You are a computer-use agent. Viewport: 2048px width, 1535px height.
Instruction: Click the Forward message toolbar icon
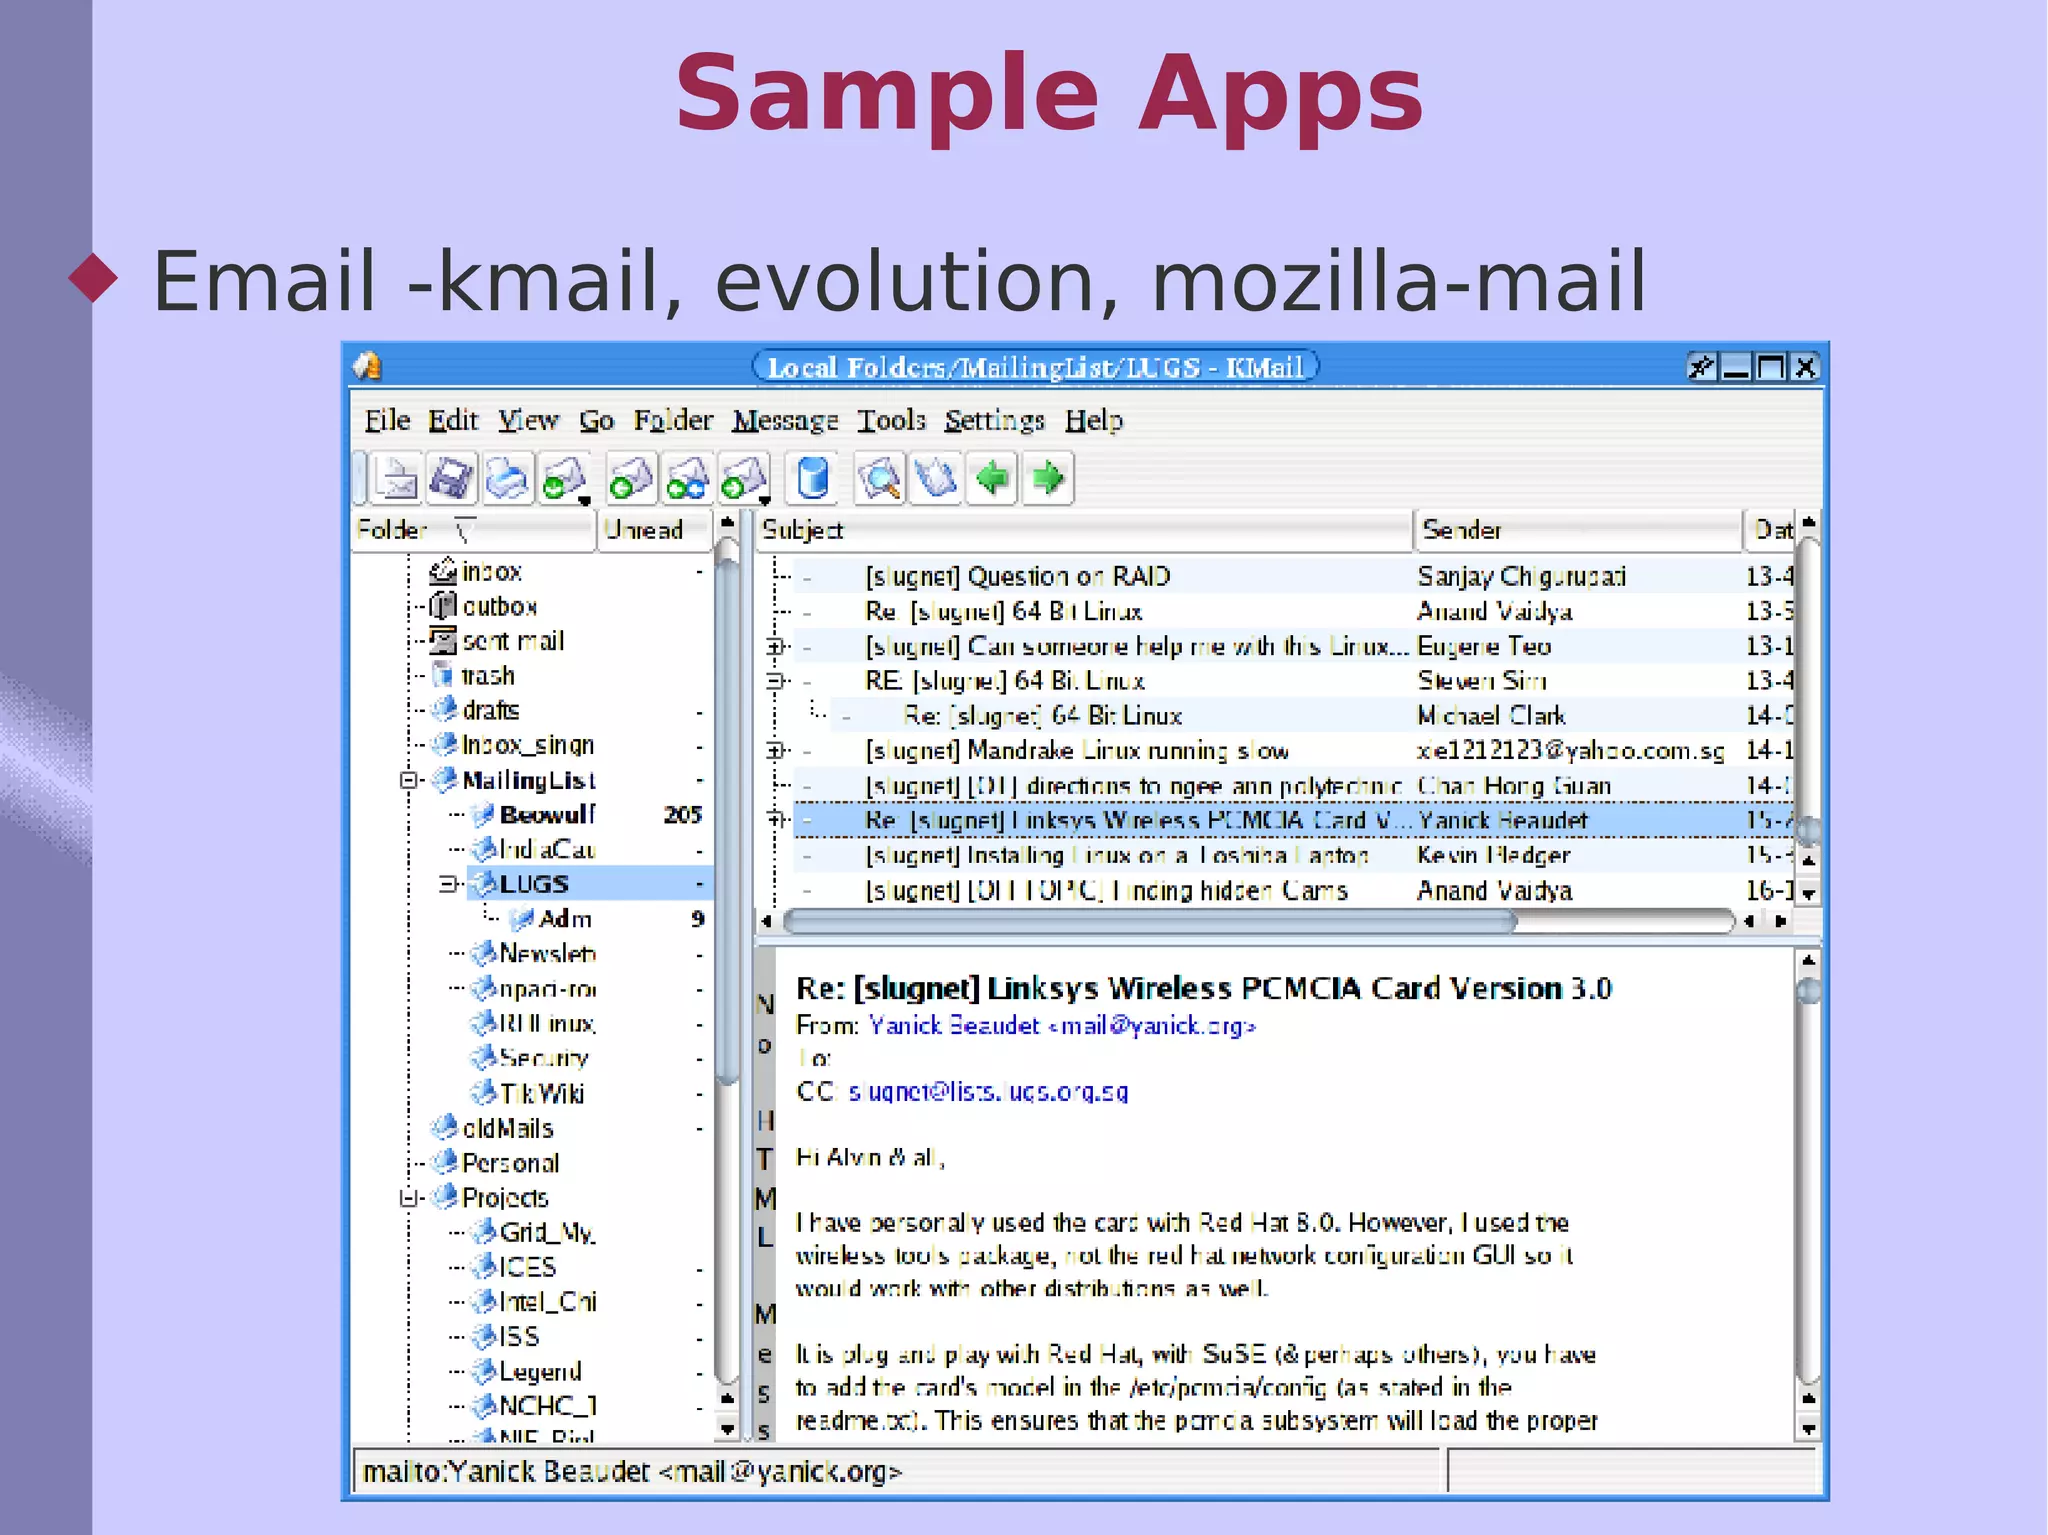coord(742,478)
